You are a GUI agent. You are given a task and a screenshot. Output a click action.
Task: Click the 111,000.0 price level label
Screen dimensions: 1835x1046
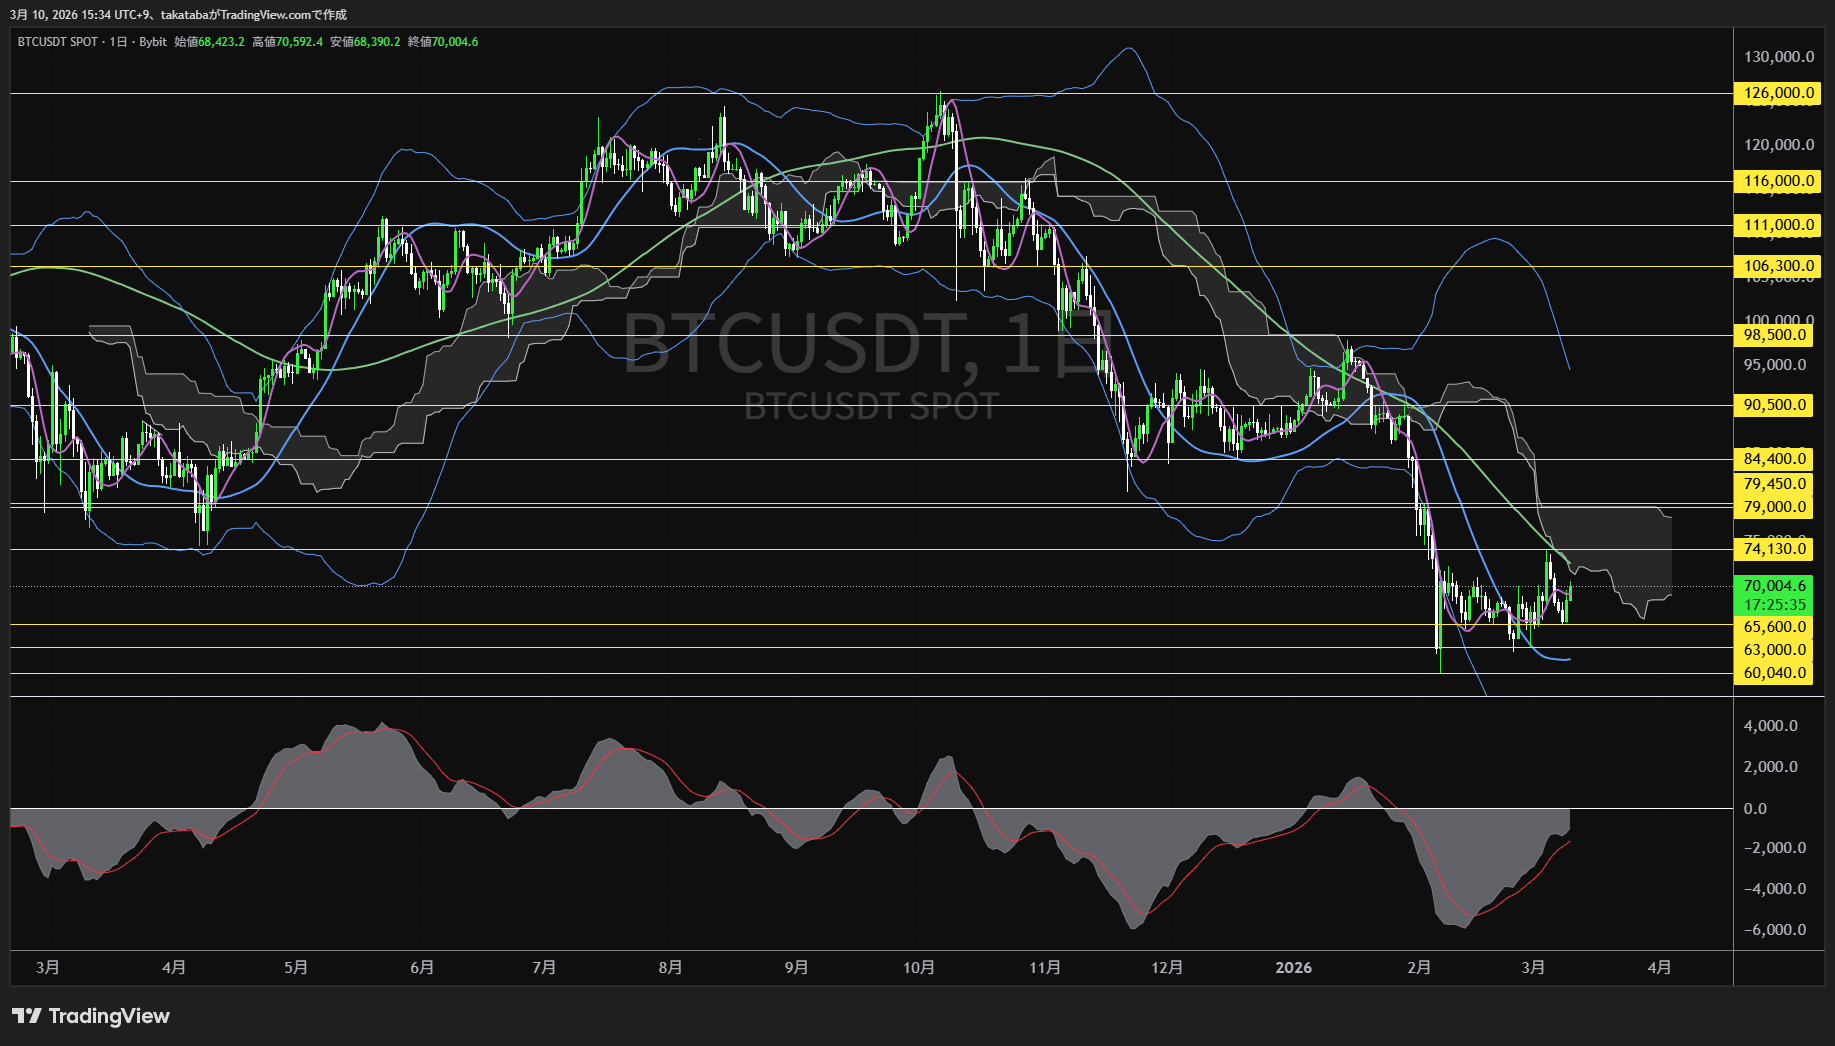click(1777, 225)
